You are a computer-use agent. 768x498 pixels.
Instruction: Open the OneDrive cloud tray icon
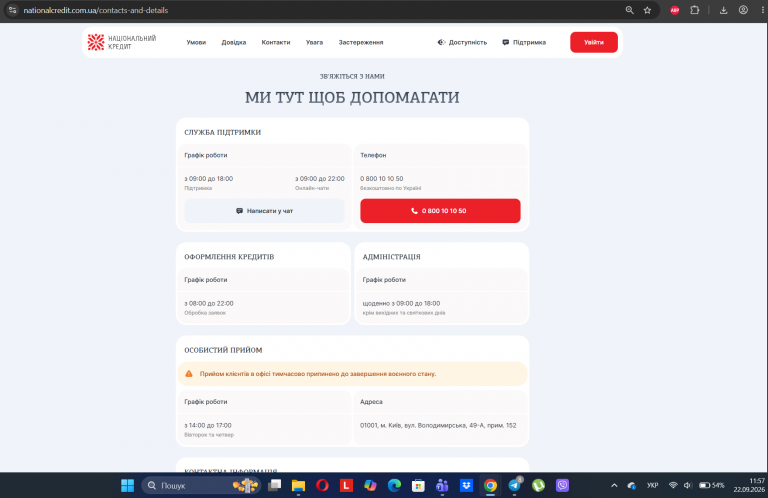coord(632,485)
